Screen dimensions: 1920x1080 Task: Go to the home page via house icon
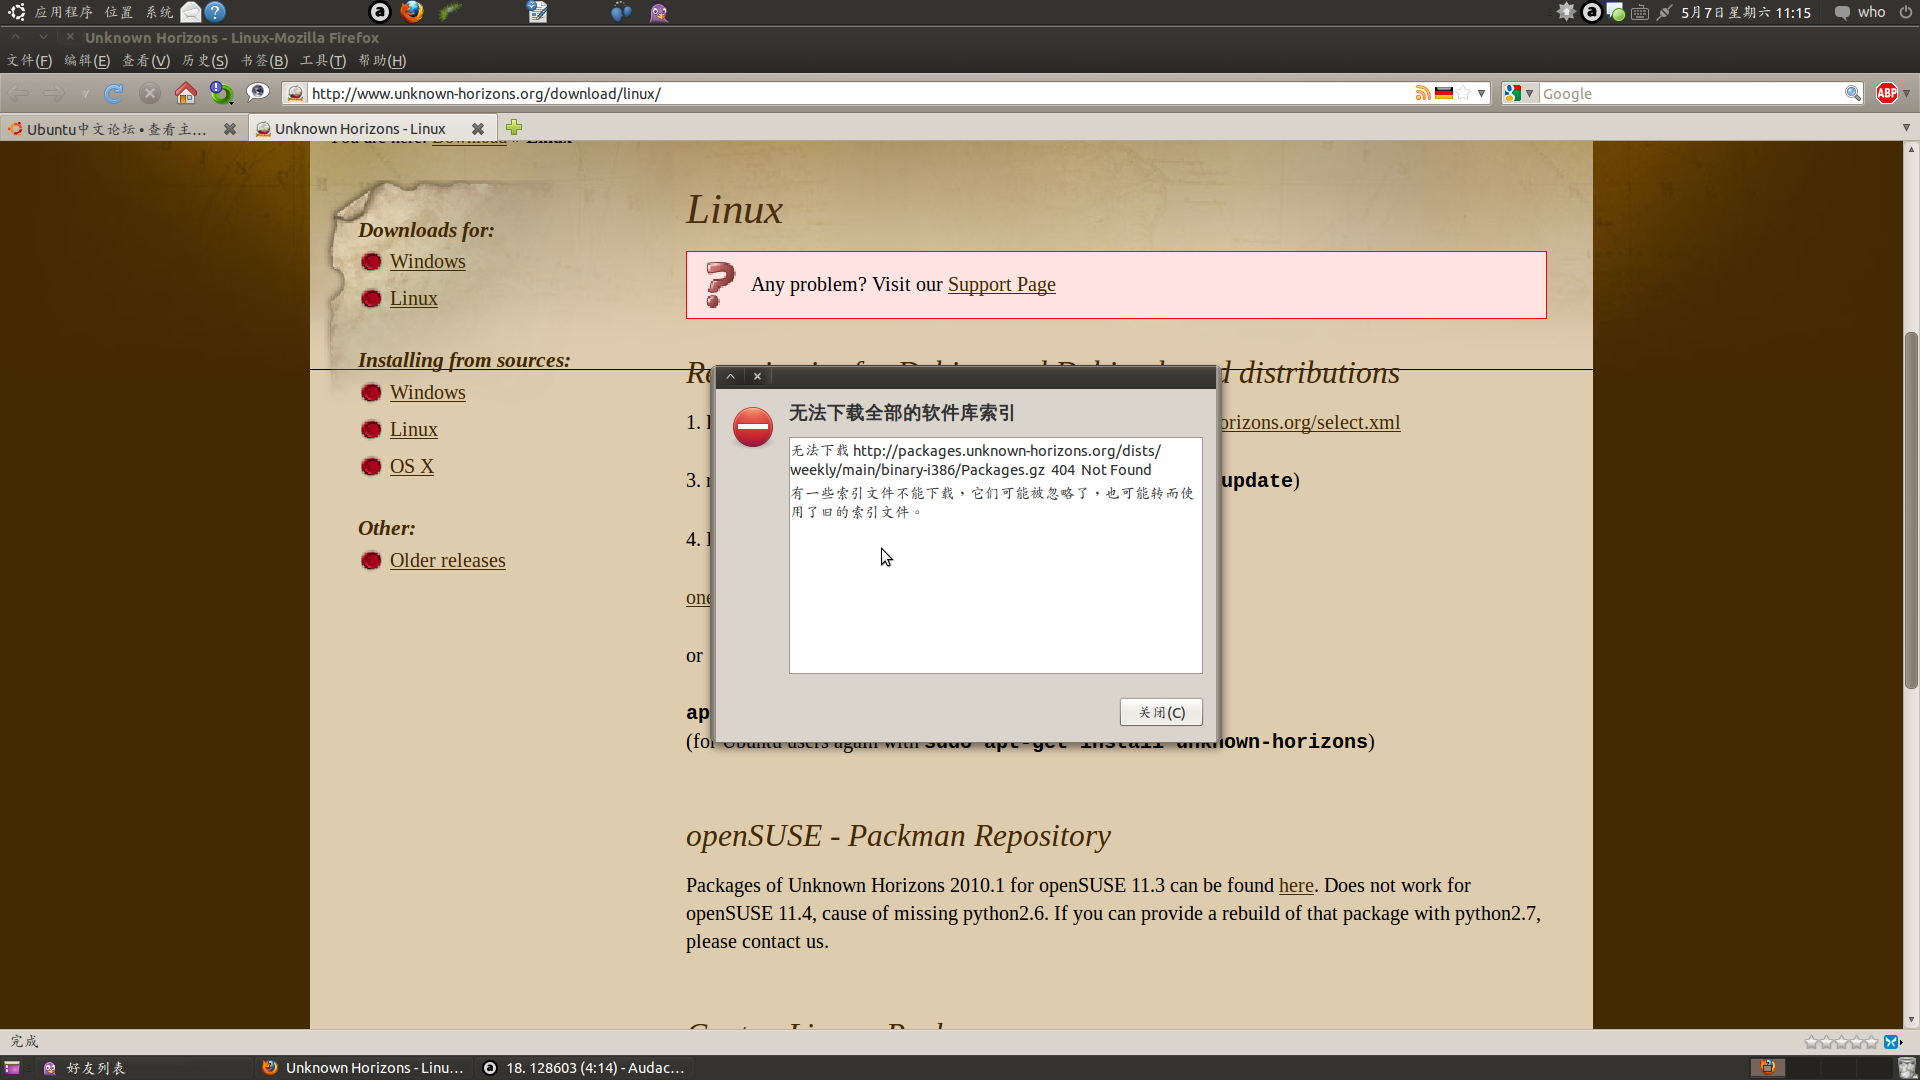pyautogui.click(x=185, y=93)
